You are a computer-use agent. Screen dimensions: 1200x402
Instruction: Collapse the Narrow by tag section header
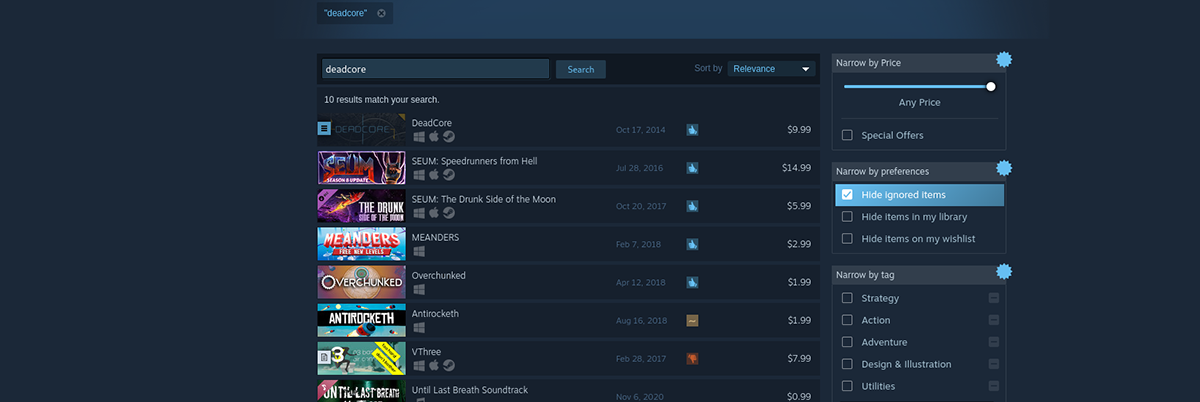coord(918,275)
